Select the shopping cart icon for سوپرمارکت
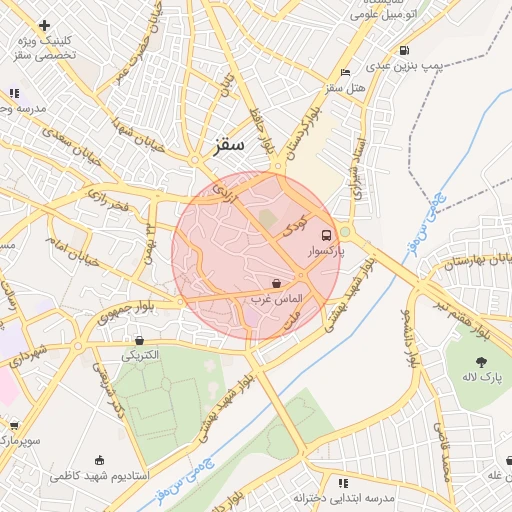The image size is (512, 512). coord(14,426)
